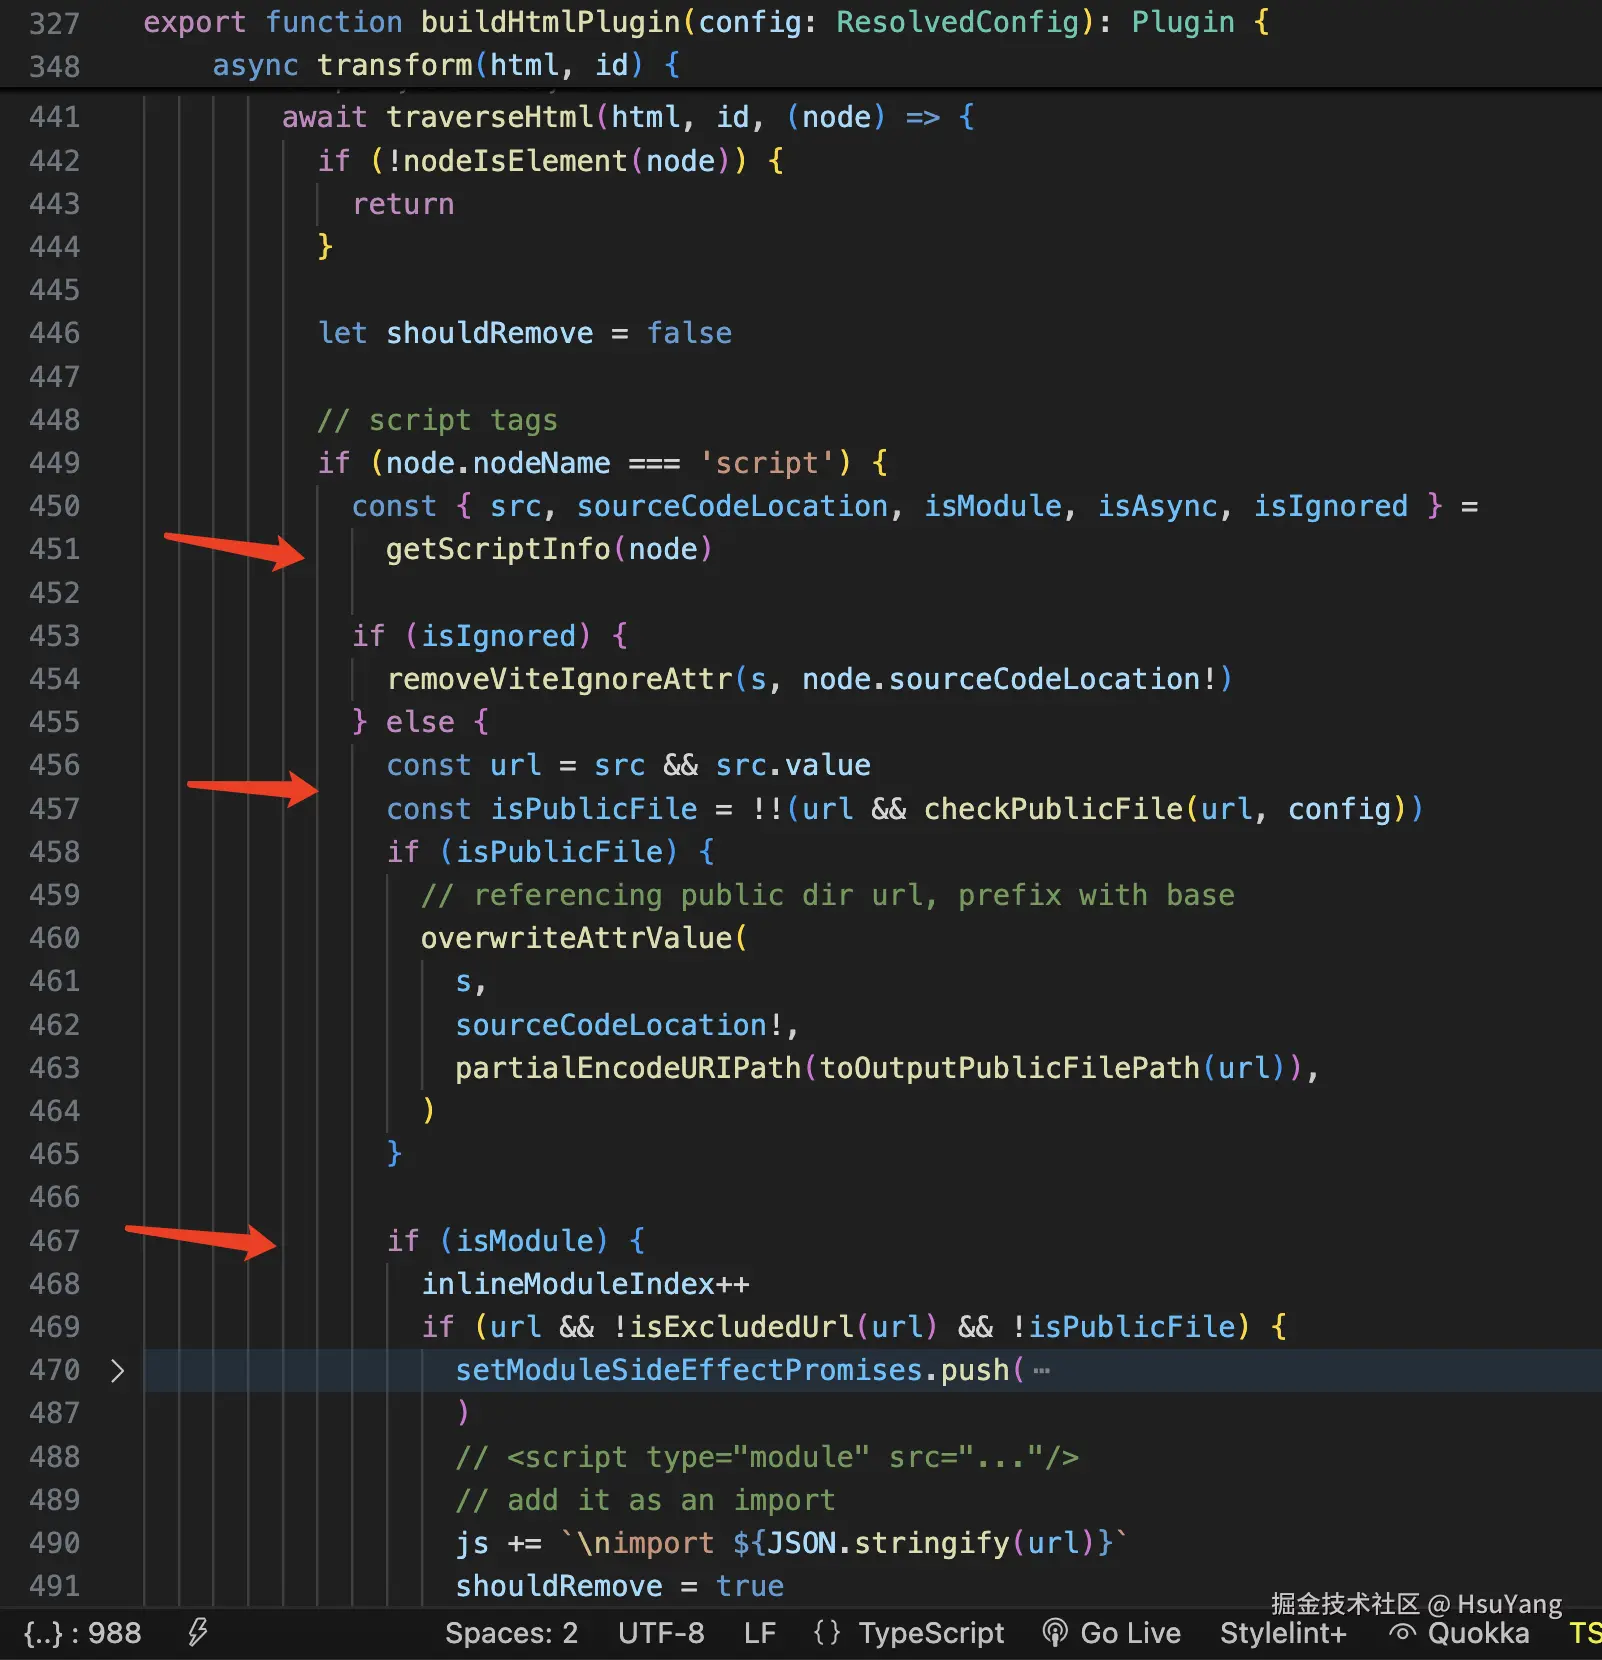1602x1660 pixels.
Task: Click the '// add it as an import' comment
Action: click(645, 1500)
